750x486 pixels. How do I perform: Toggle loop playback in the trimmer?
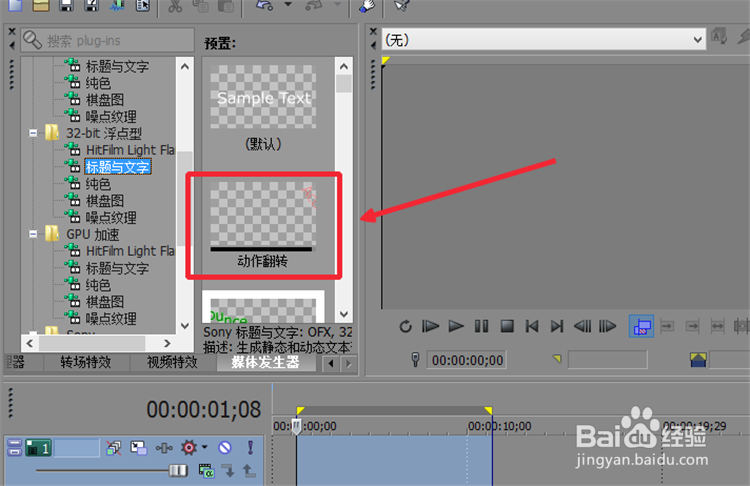pos(405,327)
